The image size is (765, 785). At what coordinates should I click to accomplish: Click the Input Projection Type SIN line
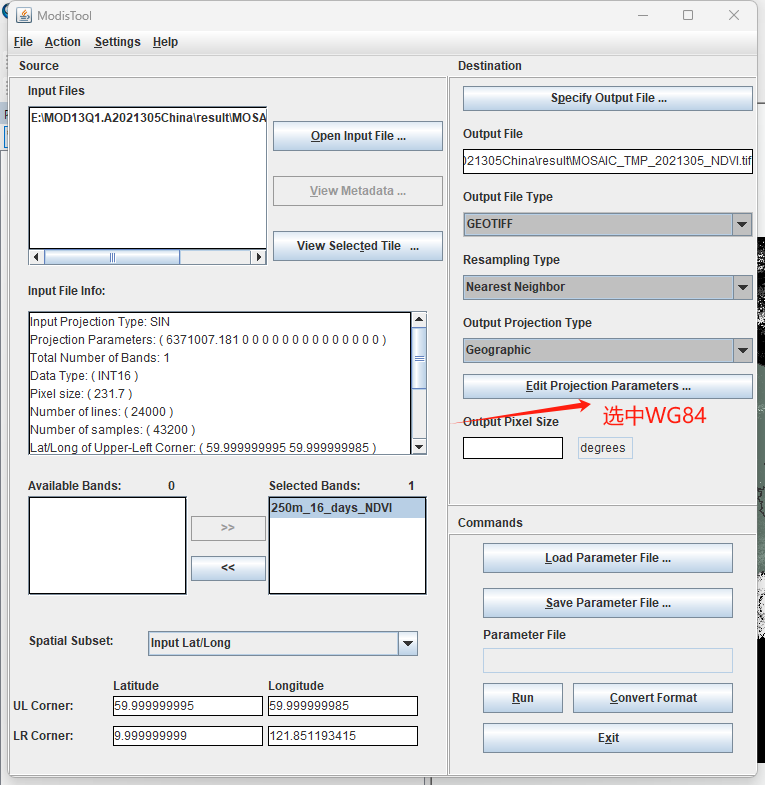100,322
